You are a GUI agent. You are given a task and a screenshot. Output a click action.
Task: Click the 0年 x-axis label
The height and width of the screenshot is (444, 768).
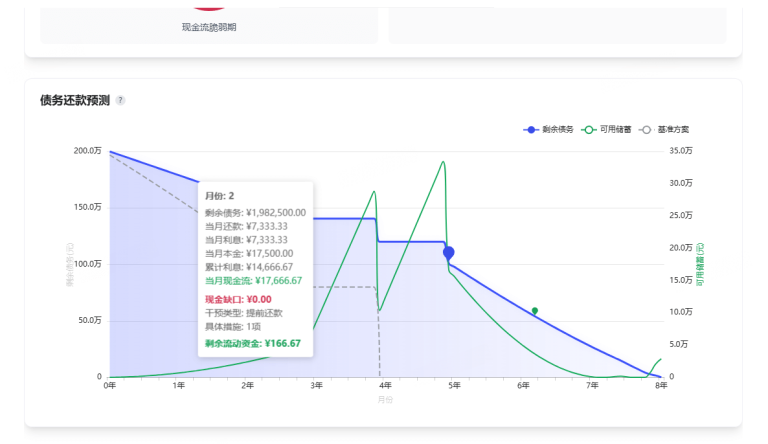[x=110, y=386]
